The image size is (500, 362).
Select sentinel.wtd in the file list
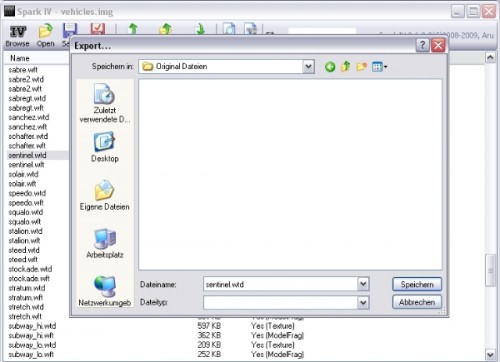tap(27, 155)
